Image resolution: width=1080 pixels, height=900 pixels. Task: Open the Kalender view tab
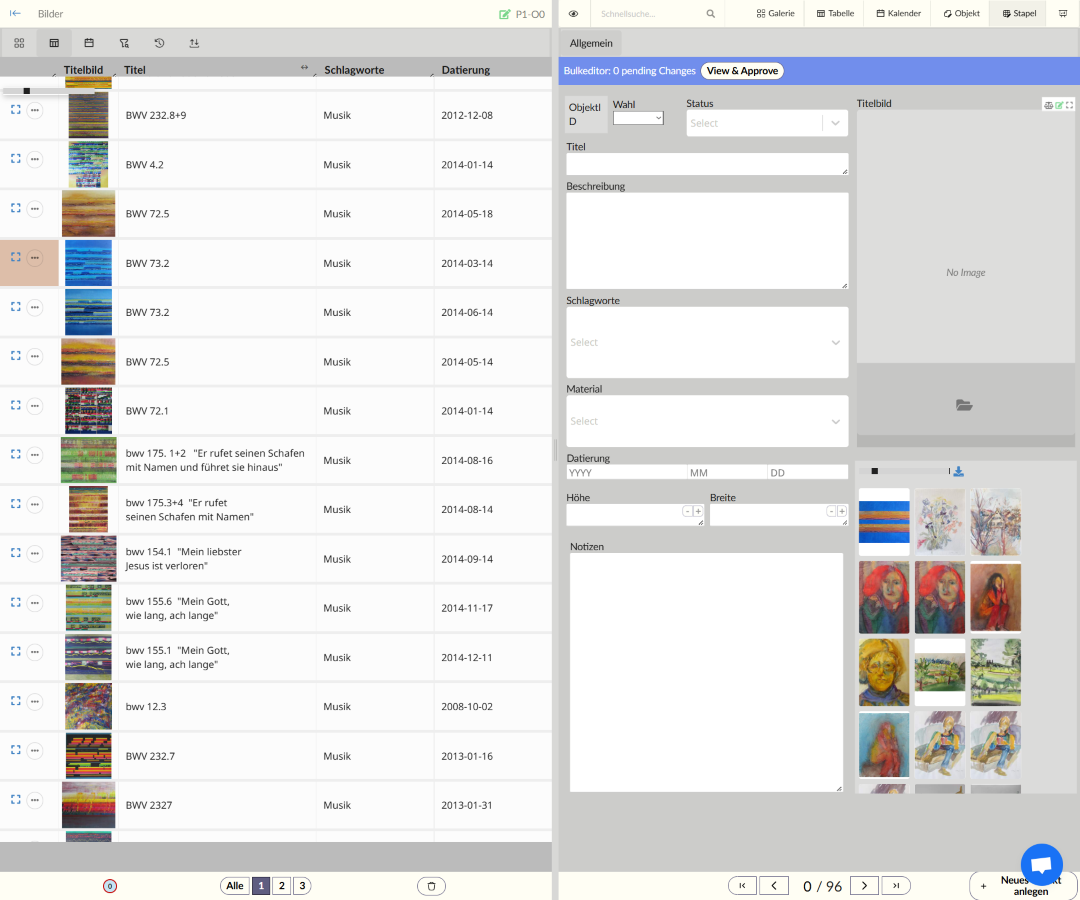(898, 14)
